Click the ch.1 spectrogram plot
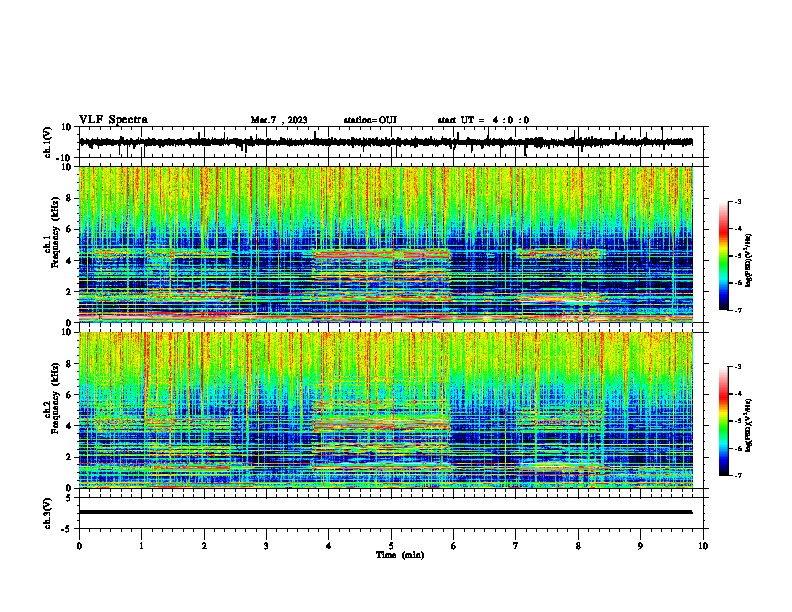Viewport: 792px width, 612px height. pos(386,244)
